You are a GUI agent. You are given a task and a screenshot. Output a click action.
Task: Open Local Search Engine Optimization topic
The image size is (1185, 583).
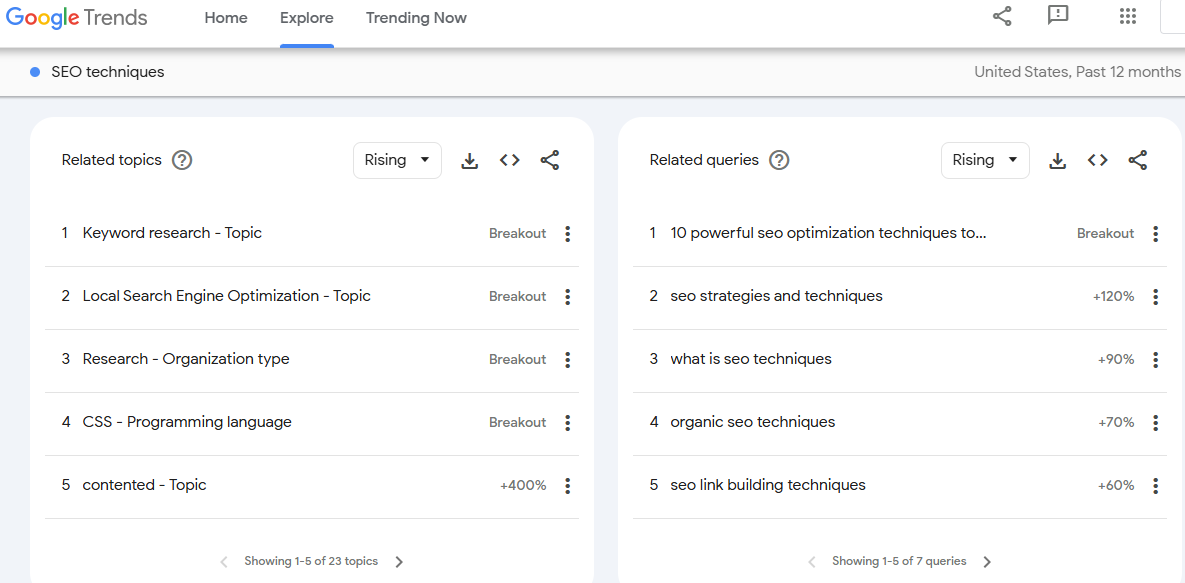tap(227, 296)
